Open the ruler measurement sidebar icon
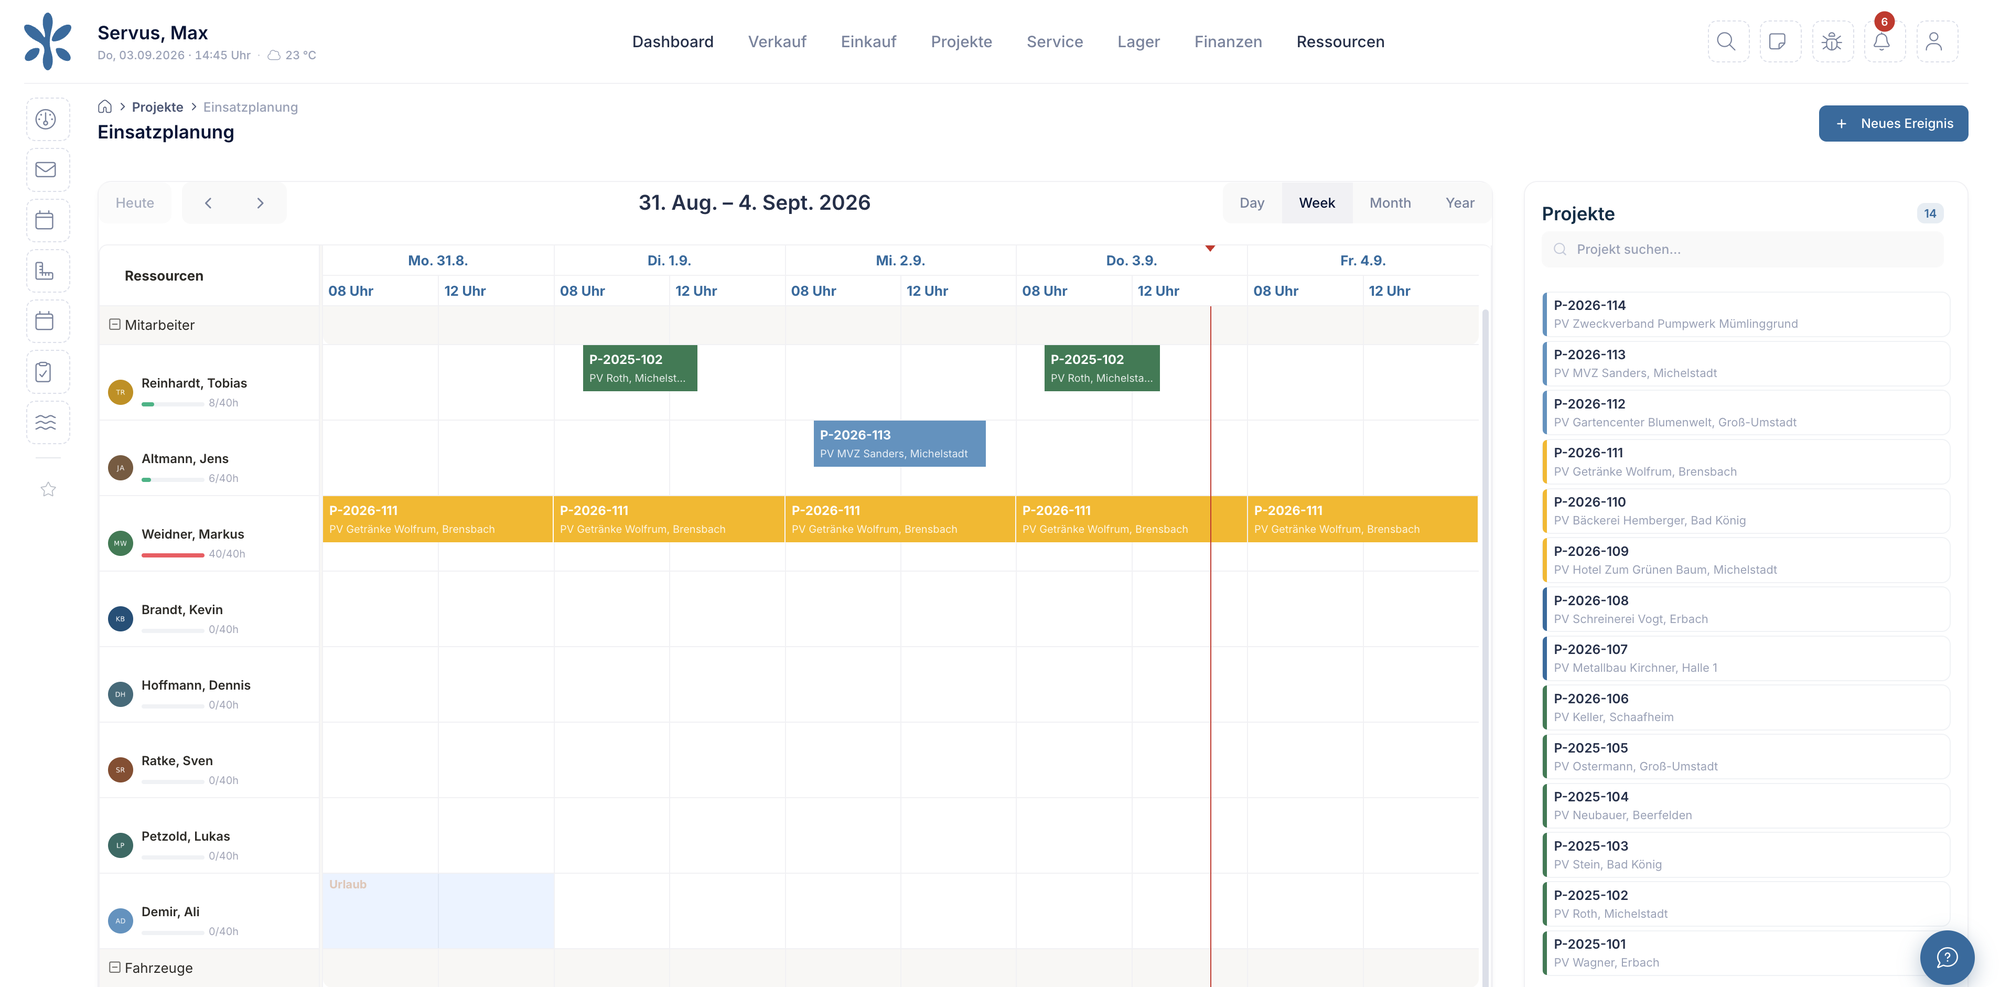The height and width of the screenshot is (987, 2000). [47, 271]
